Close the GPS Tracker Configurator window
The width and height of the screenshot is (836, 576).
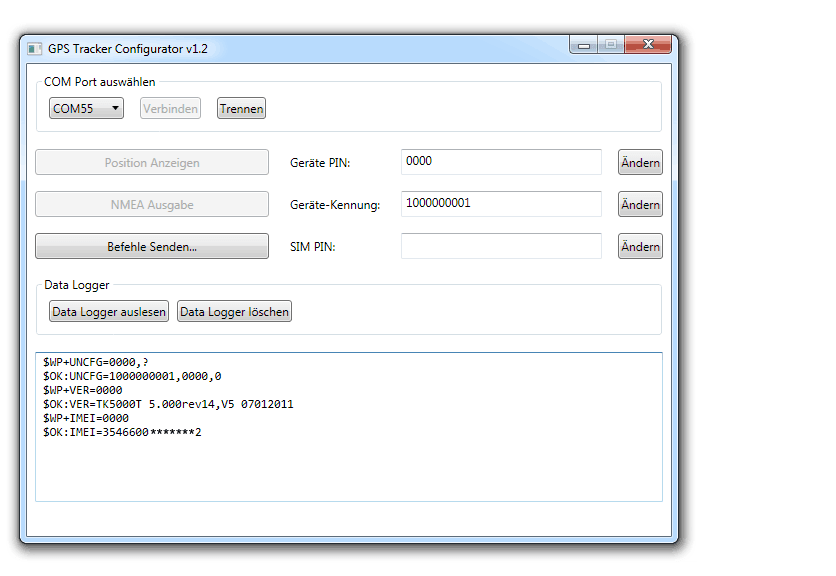(648, 45)
